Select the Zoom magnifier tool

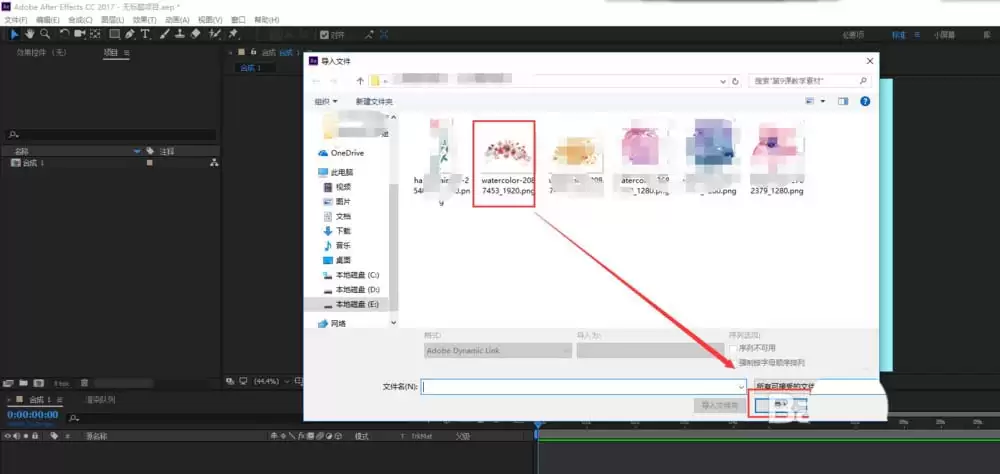pyautogui.click(x=45, y=34)
